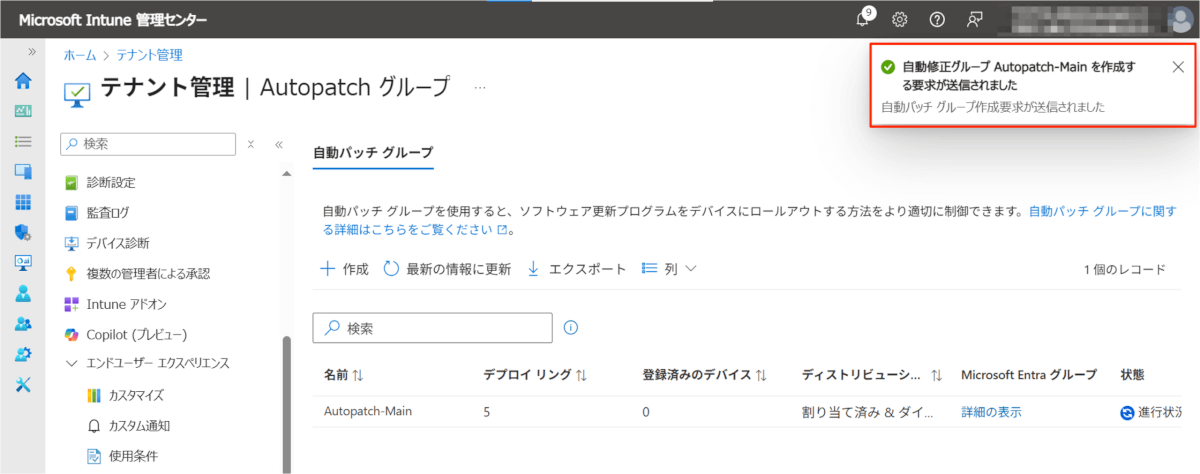Sort by 名前 column header

343,375
